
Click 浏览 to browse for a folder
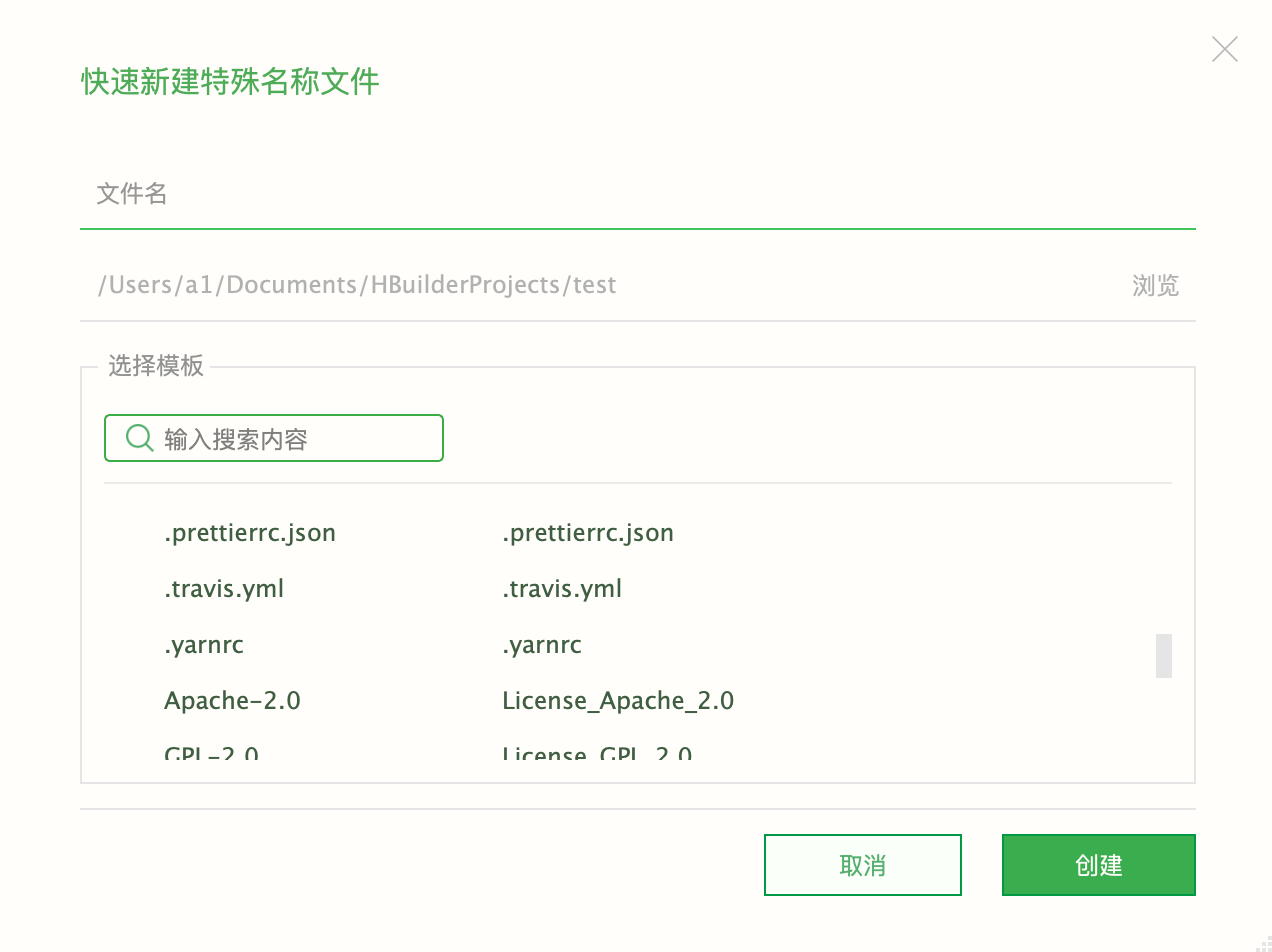pos(1155,286)
